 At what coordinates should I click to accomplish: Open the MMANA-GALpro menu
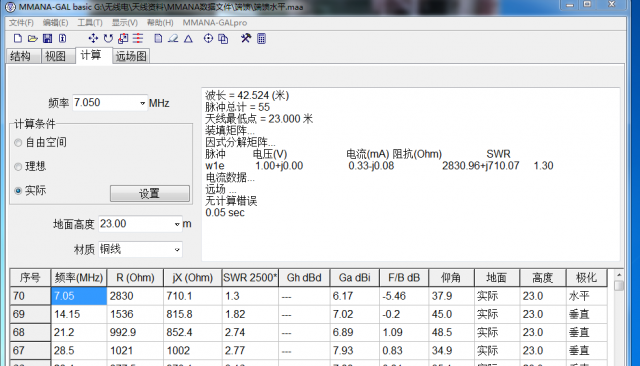click(215, 23)
